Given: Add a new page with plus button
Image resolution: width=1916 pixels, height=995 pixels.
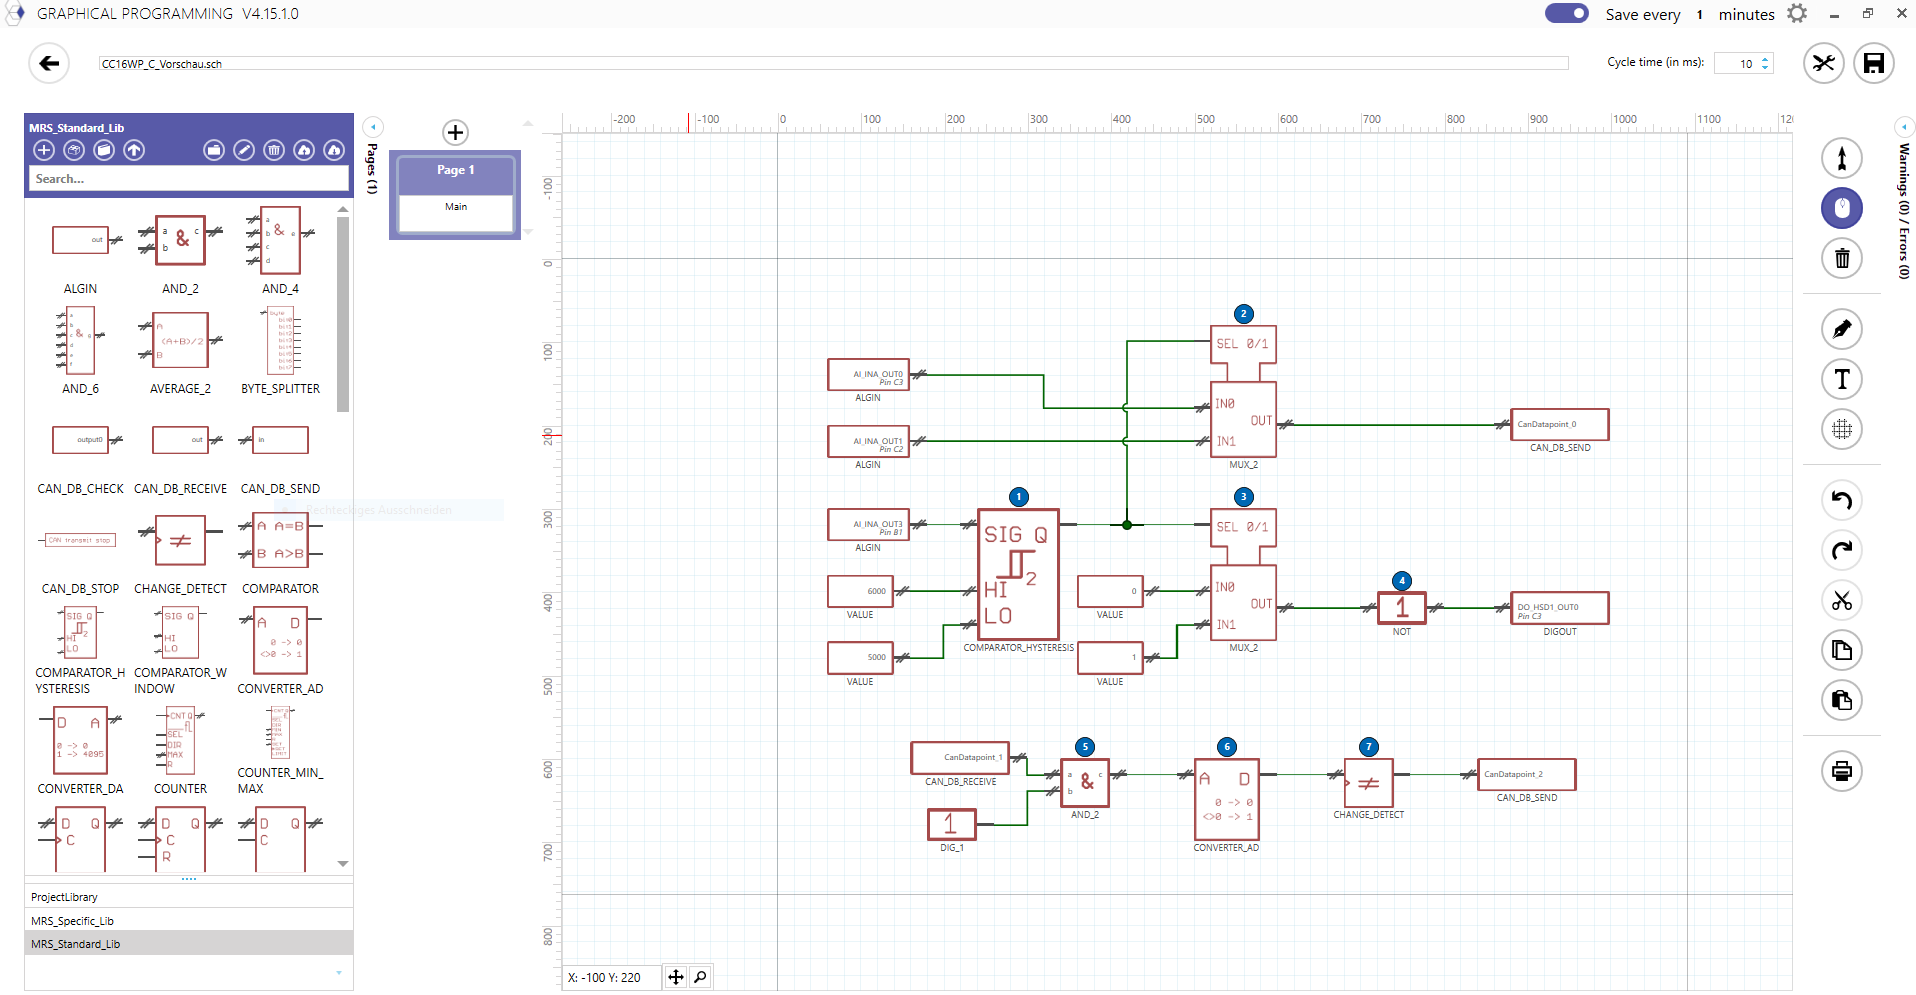Looking at the screenshot, I should (x=455, y=132).
